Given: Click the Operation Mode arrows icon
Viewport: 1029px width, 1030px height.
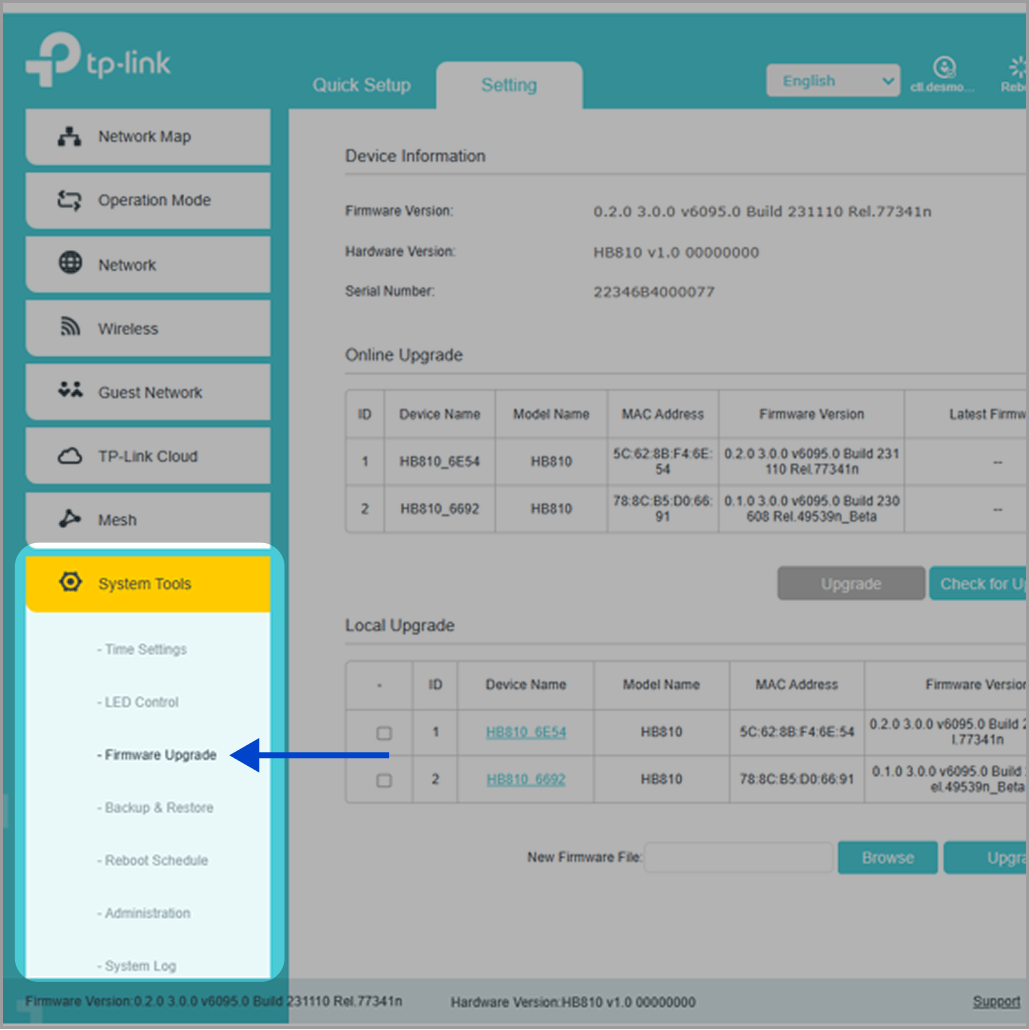Looking at the screenshot, I should point(70,200).
